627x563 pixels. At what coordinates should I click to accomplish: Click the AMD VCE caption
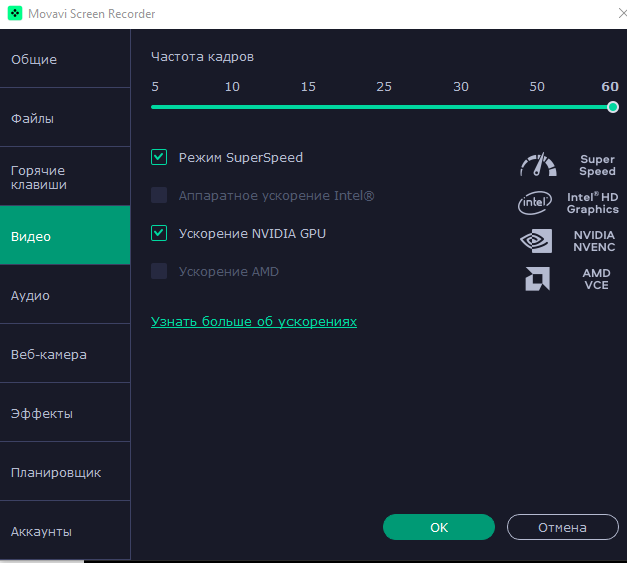596,279
